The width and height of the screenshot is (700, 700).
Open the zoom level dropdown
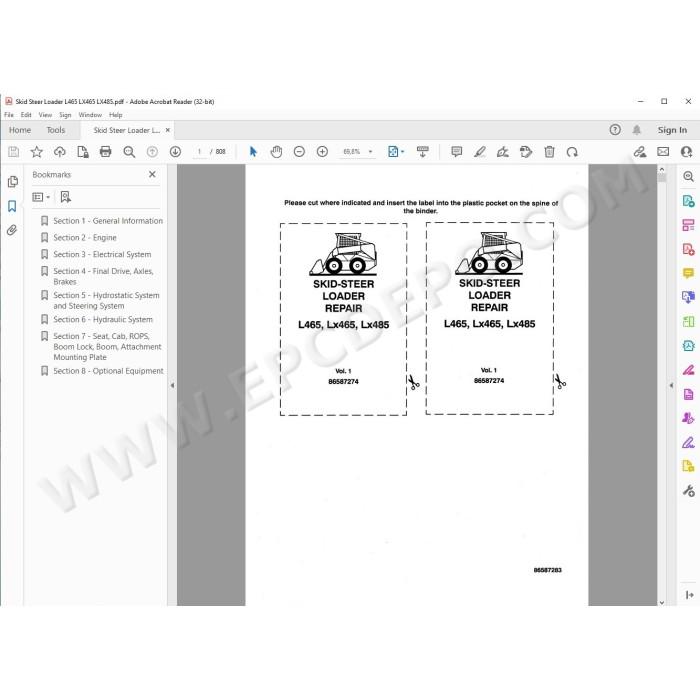tap(370, 152)
